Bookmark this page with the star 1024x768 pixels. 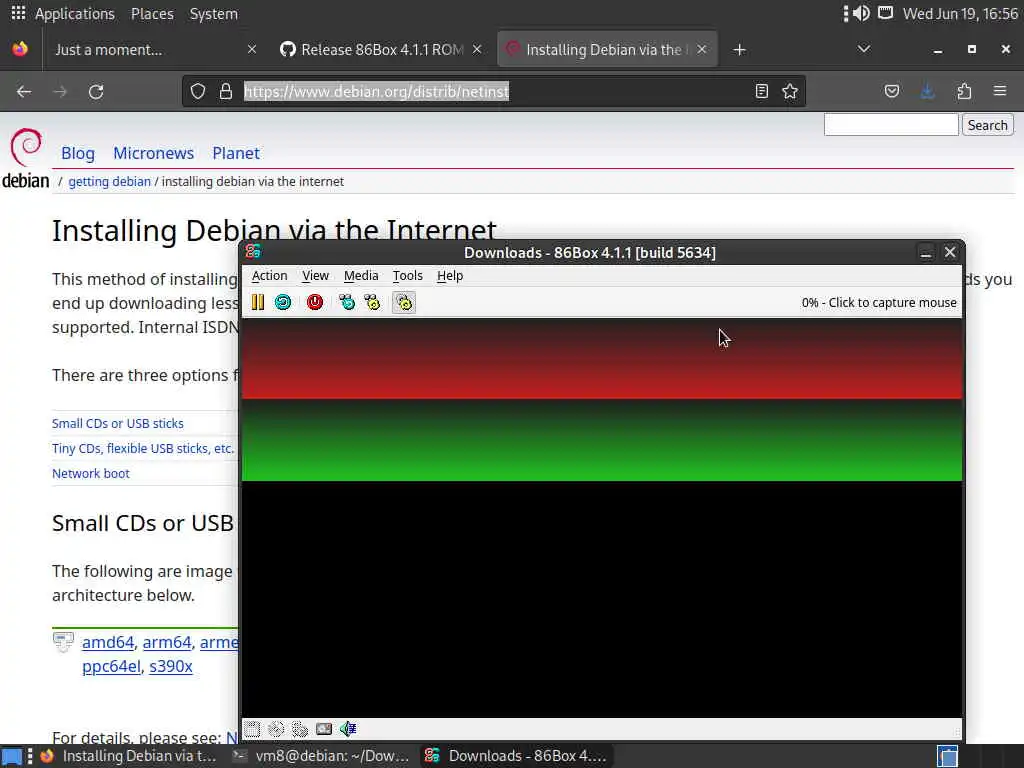coord(790,91)
